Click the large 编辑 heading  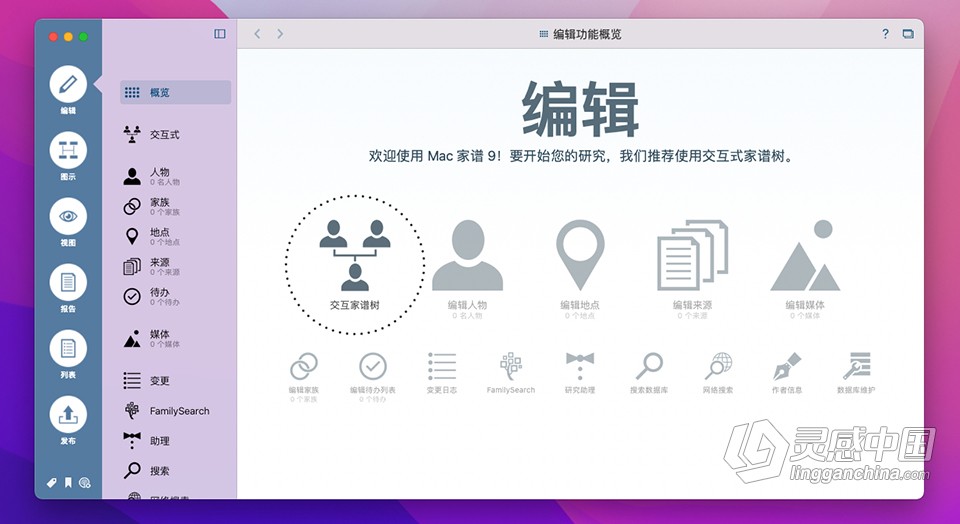pos(580,110)
